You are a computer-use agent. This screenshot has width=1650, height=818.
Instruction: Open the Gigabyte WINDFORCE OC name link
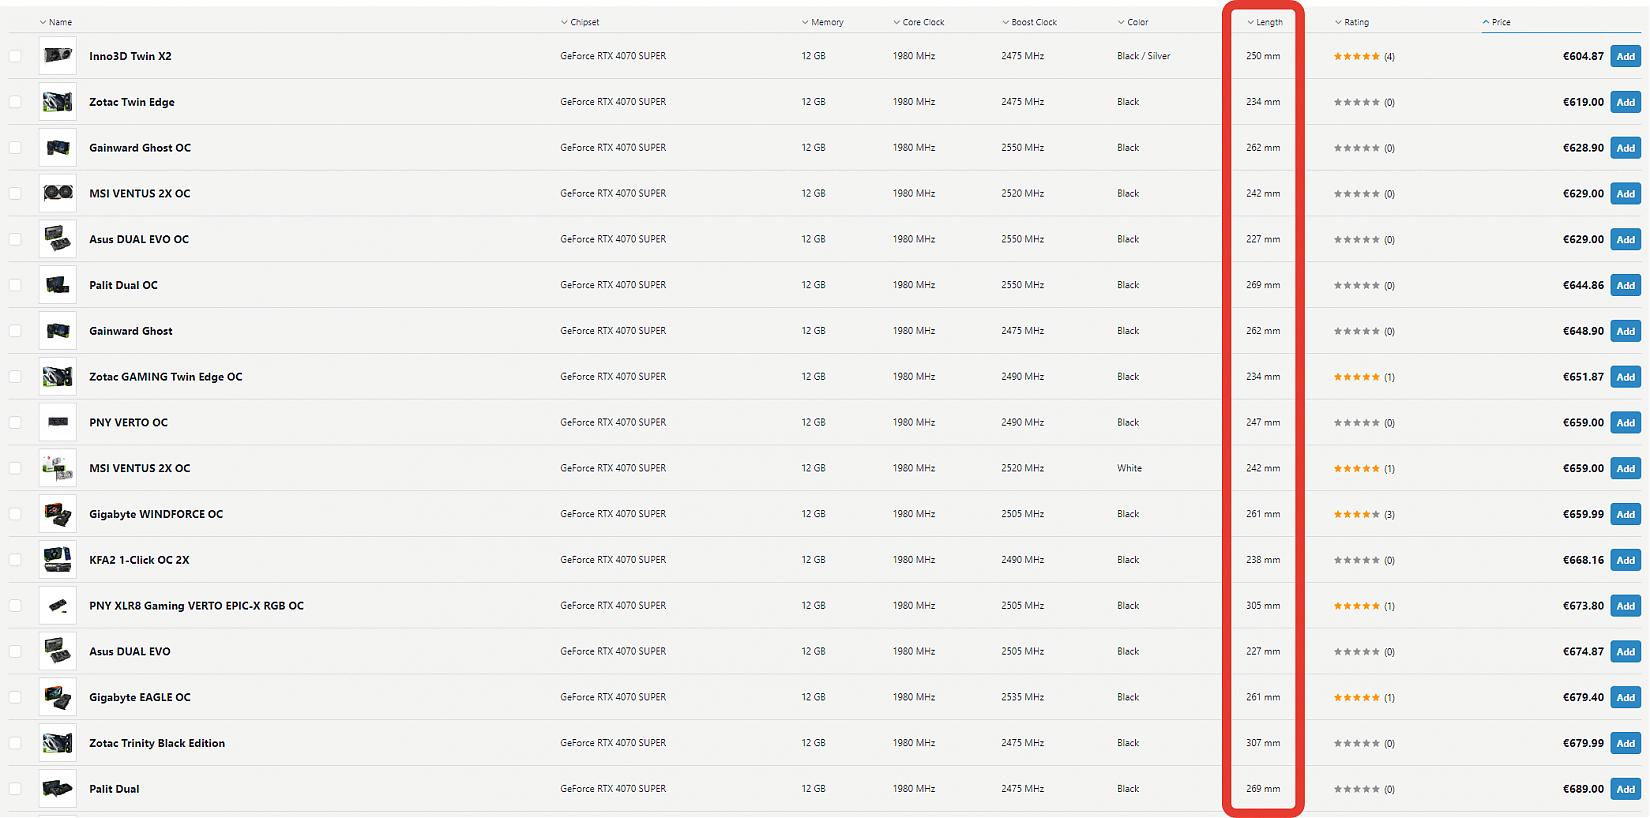click(x=156, y=514)
